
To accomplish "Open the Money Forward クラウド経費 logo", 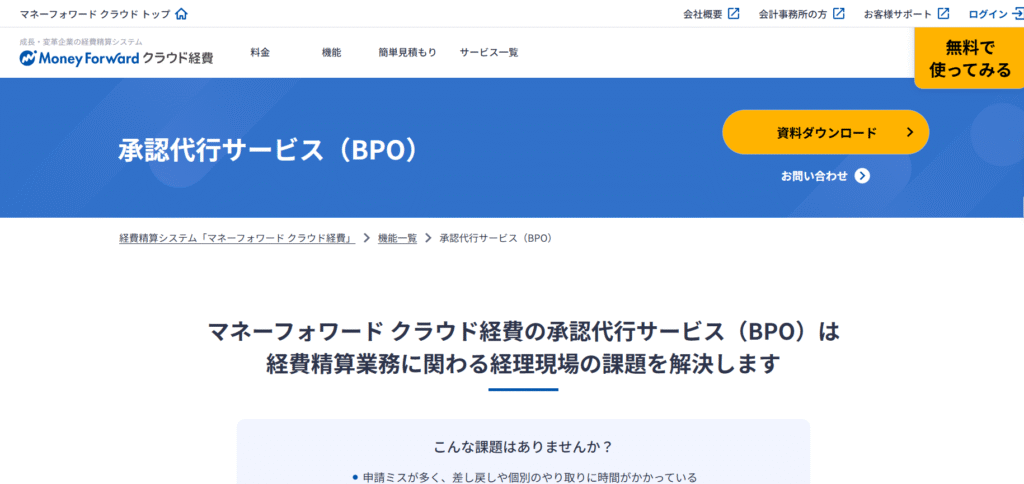I will (116, 58).
